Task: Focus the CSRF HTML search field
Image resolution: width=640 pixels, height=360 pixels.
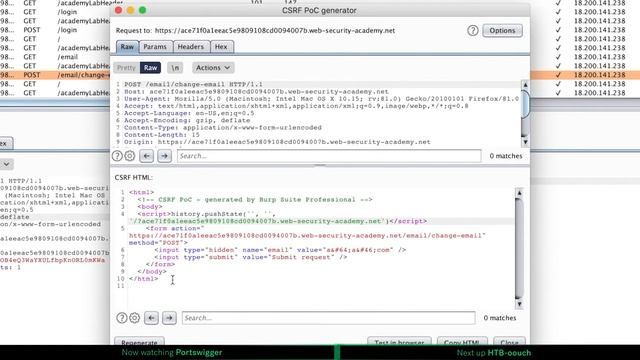Action: [329, 318]
